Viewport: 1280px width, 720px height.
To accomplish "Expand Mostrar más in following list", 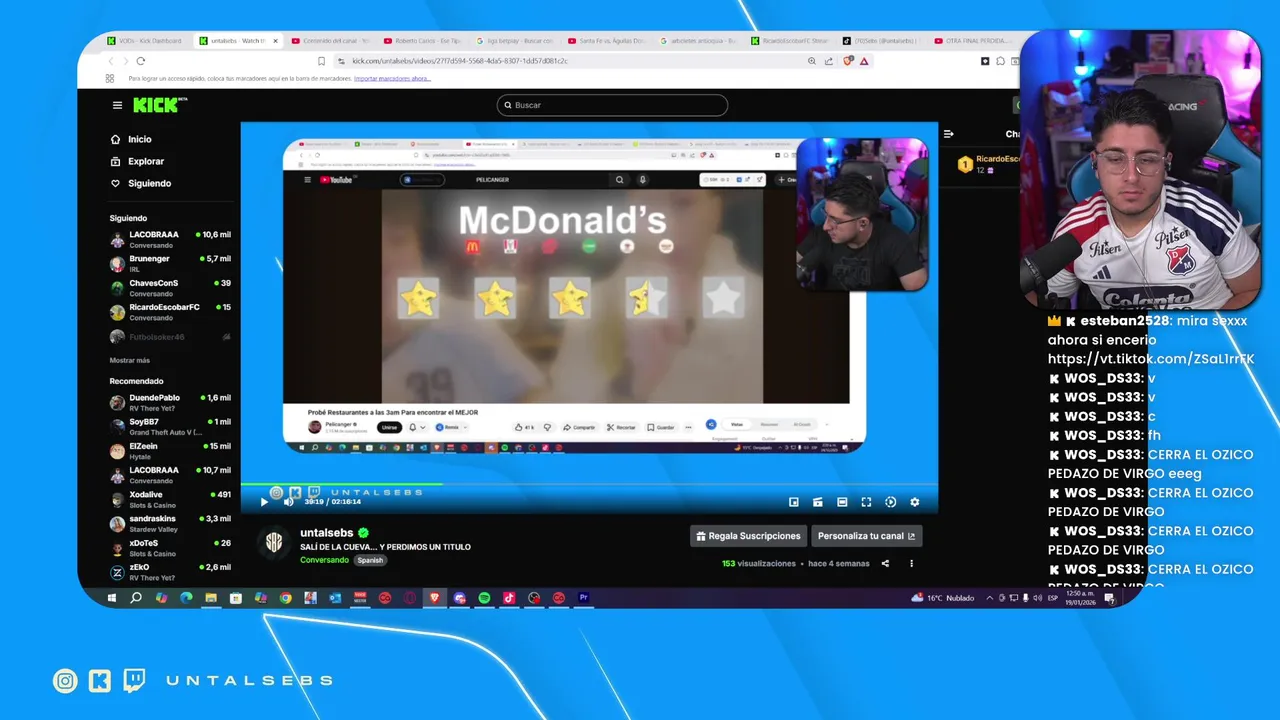I will tap(129, 360).
